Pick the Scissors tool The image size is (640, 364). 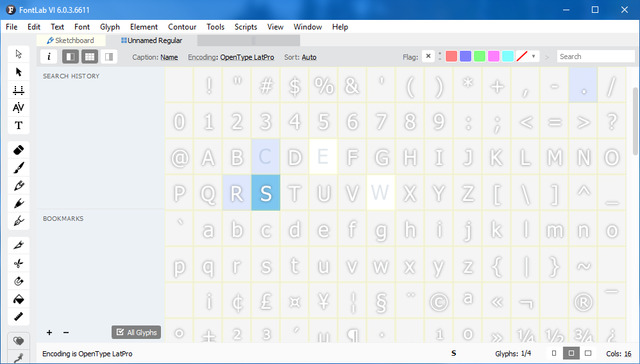pyautogui.click(x=18, y=263)
